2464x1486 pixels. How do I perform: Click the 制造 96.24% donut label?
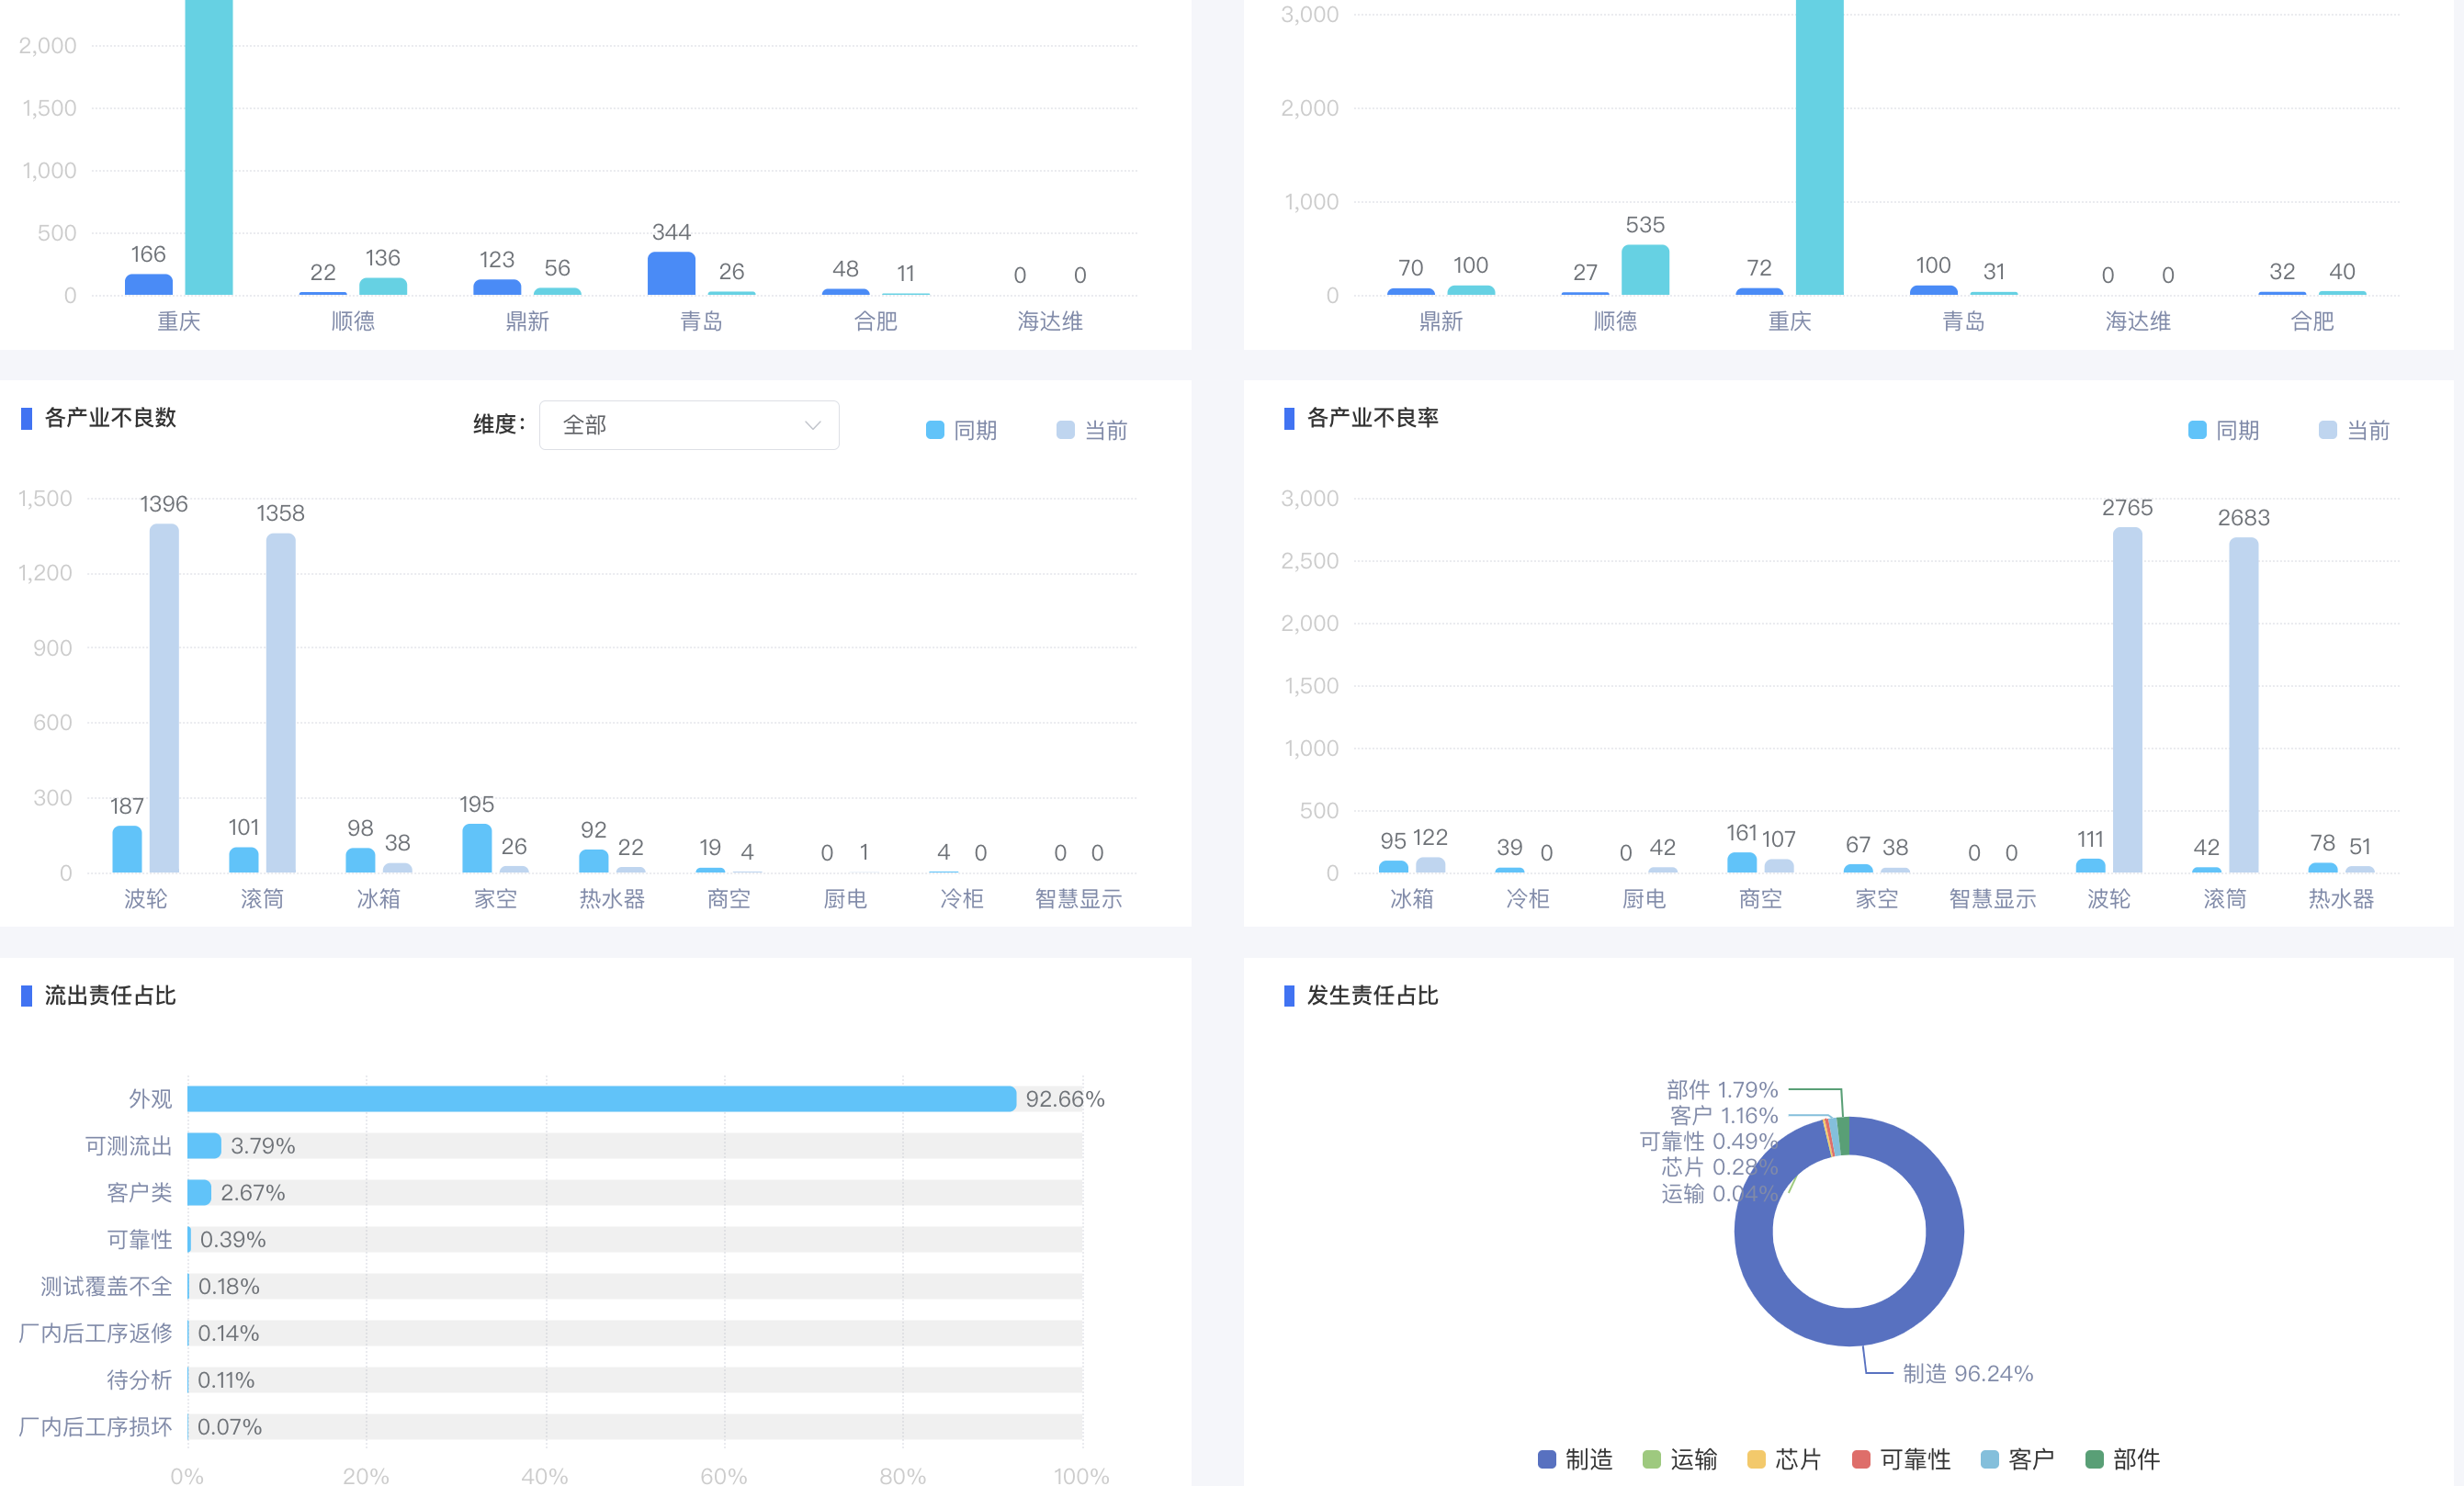pos(1968,1374)
